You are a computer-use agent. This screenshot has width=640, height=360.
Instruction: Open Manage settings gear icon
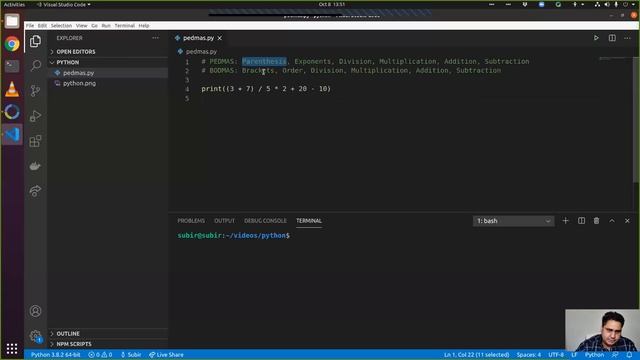point(36,336)
